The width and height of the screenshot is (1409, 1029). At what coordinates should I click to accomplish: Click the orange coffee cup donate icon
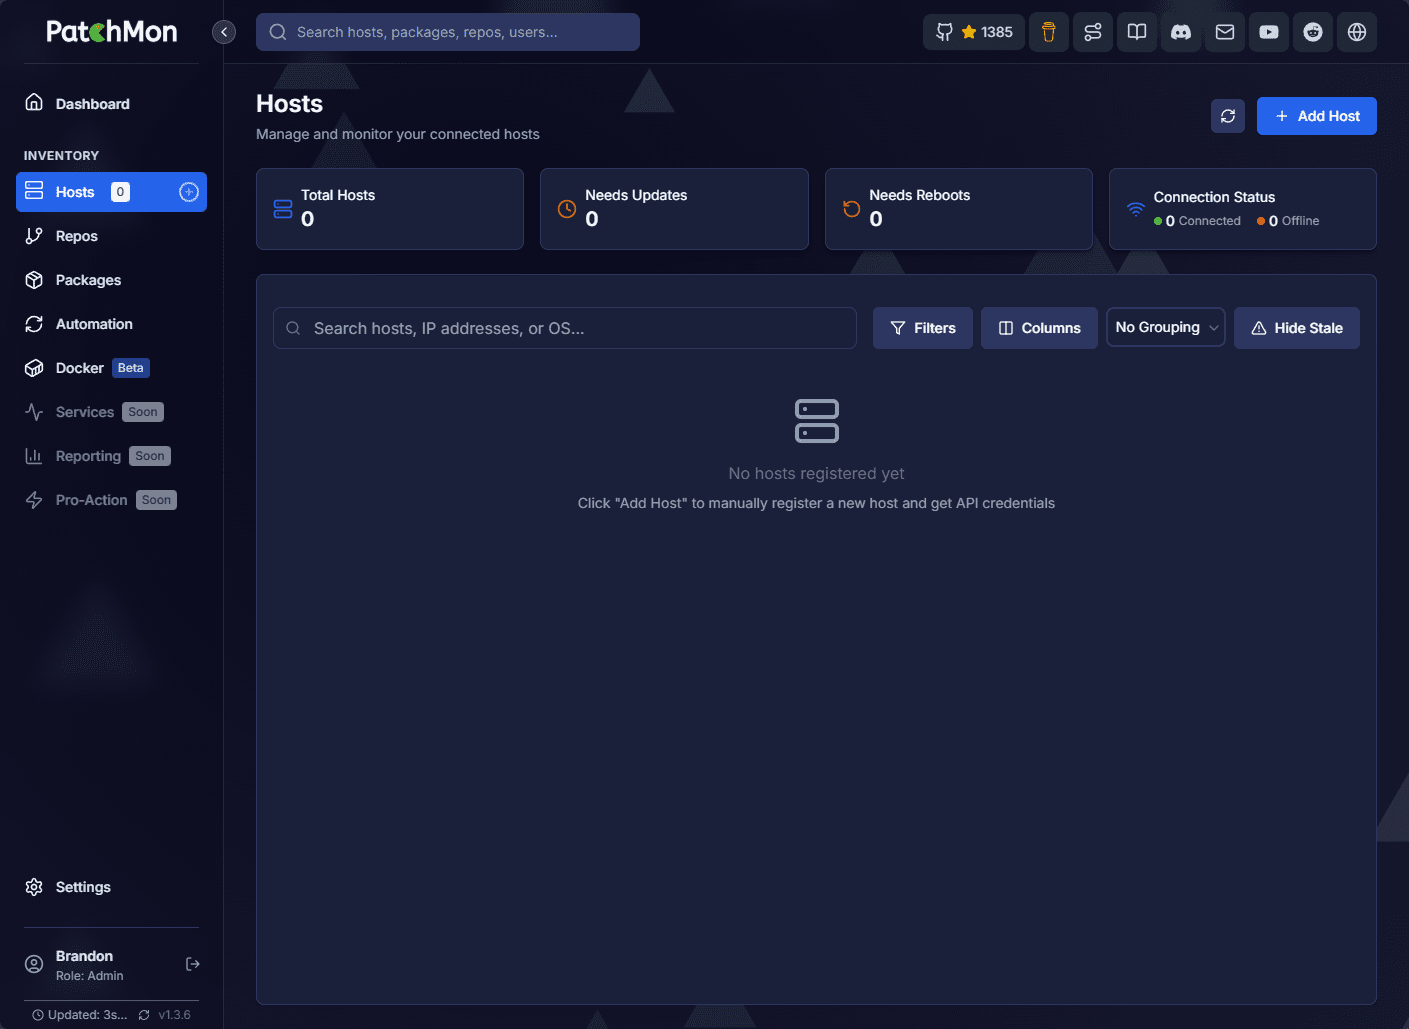point(1049,32)
